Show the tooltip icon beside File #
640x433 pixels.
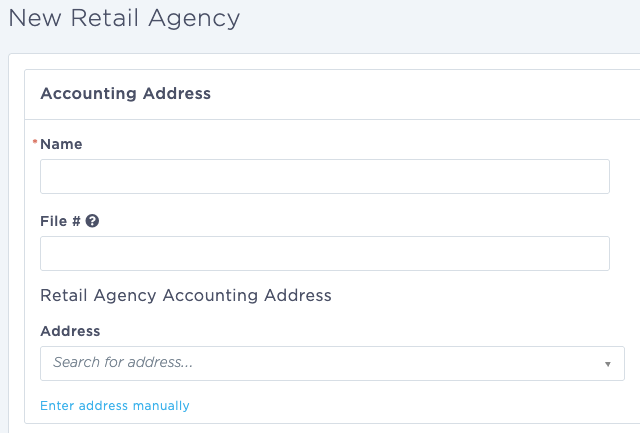(x=92, y=221)
